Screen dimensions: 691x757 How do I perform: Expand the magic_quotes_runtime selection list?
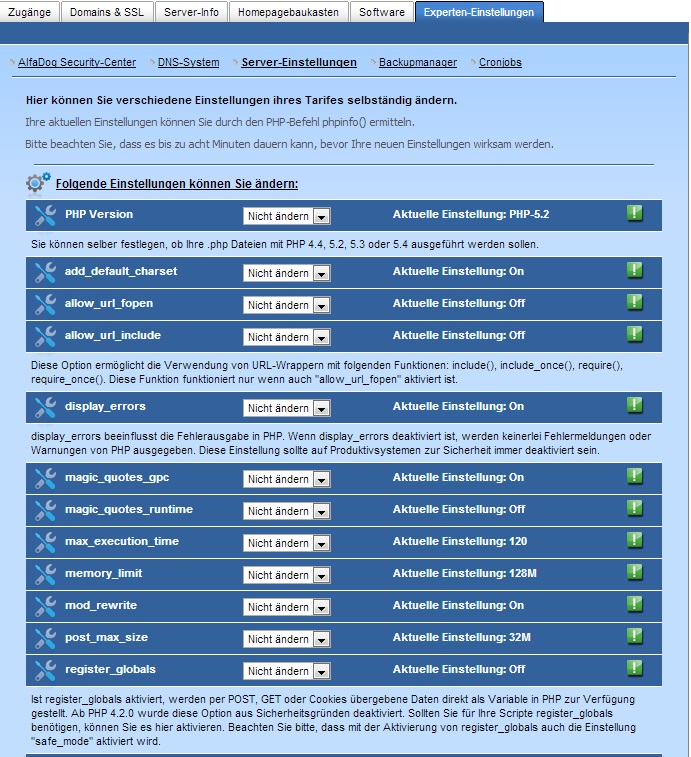pyautogui.click(x=286, y=511)
